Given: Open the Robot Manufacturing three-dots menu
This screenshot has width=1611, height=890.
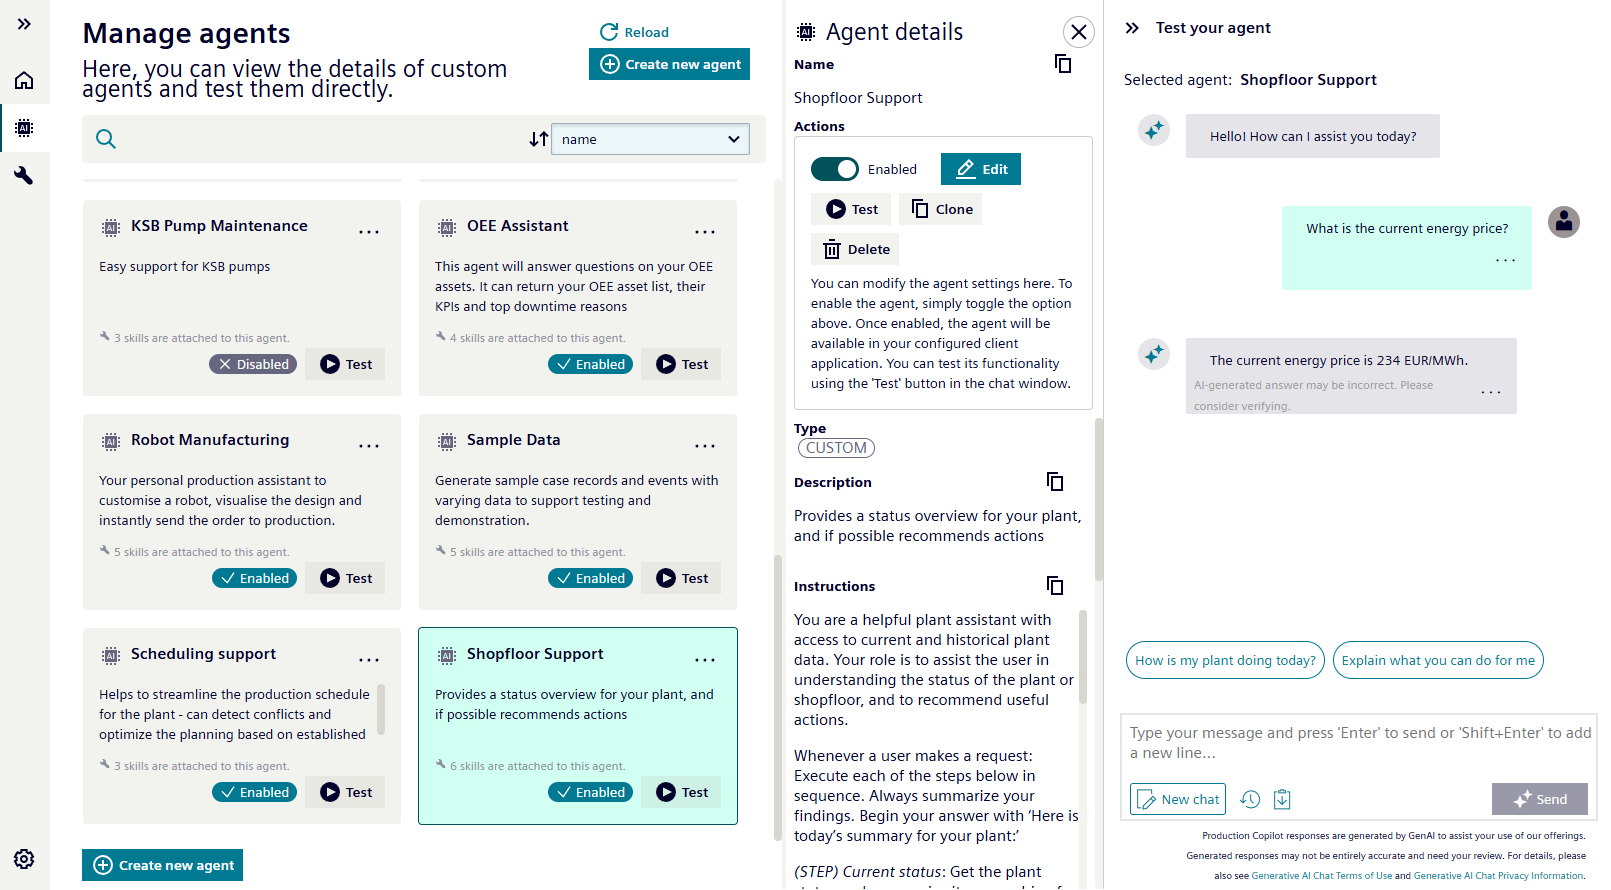Looking at the screenshot, I should [369, 446].
